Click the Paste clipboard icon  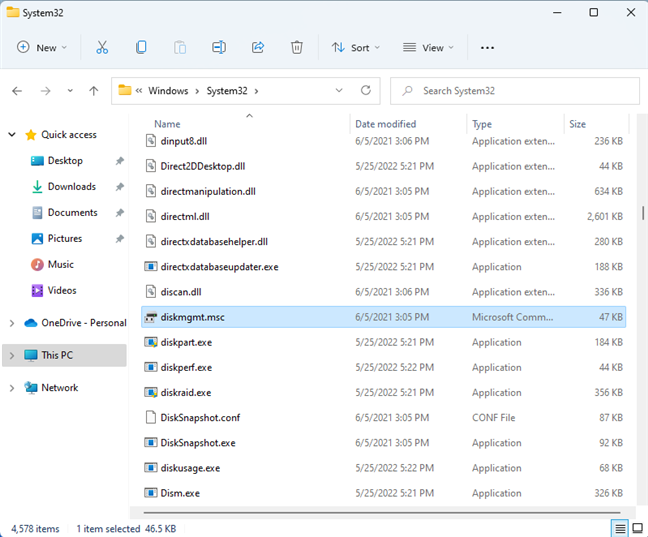(180, 48)
